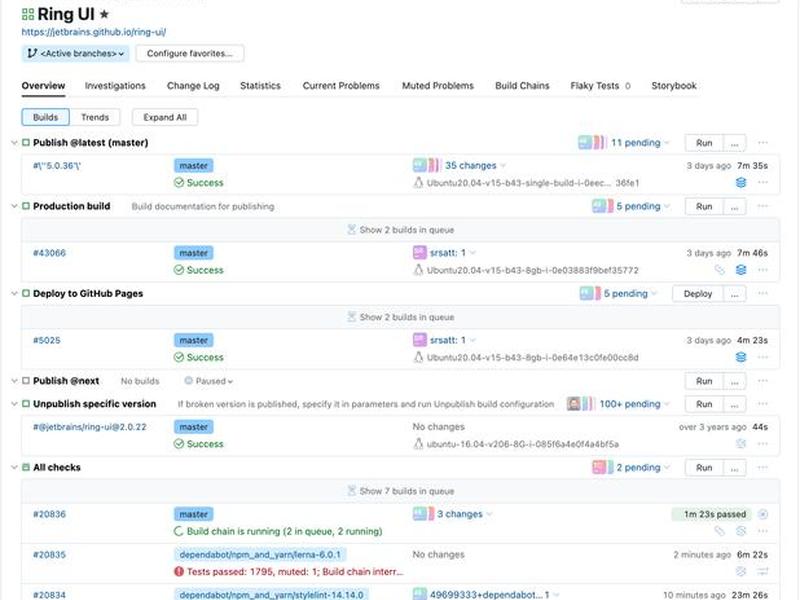Switch to the Statistics tab
800x600 pixels.
click(260, 86)
